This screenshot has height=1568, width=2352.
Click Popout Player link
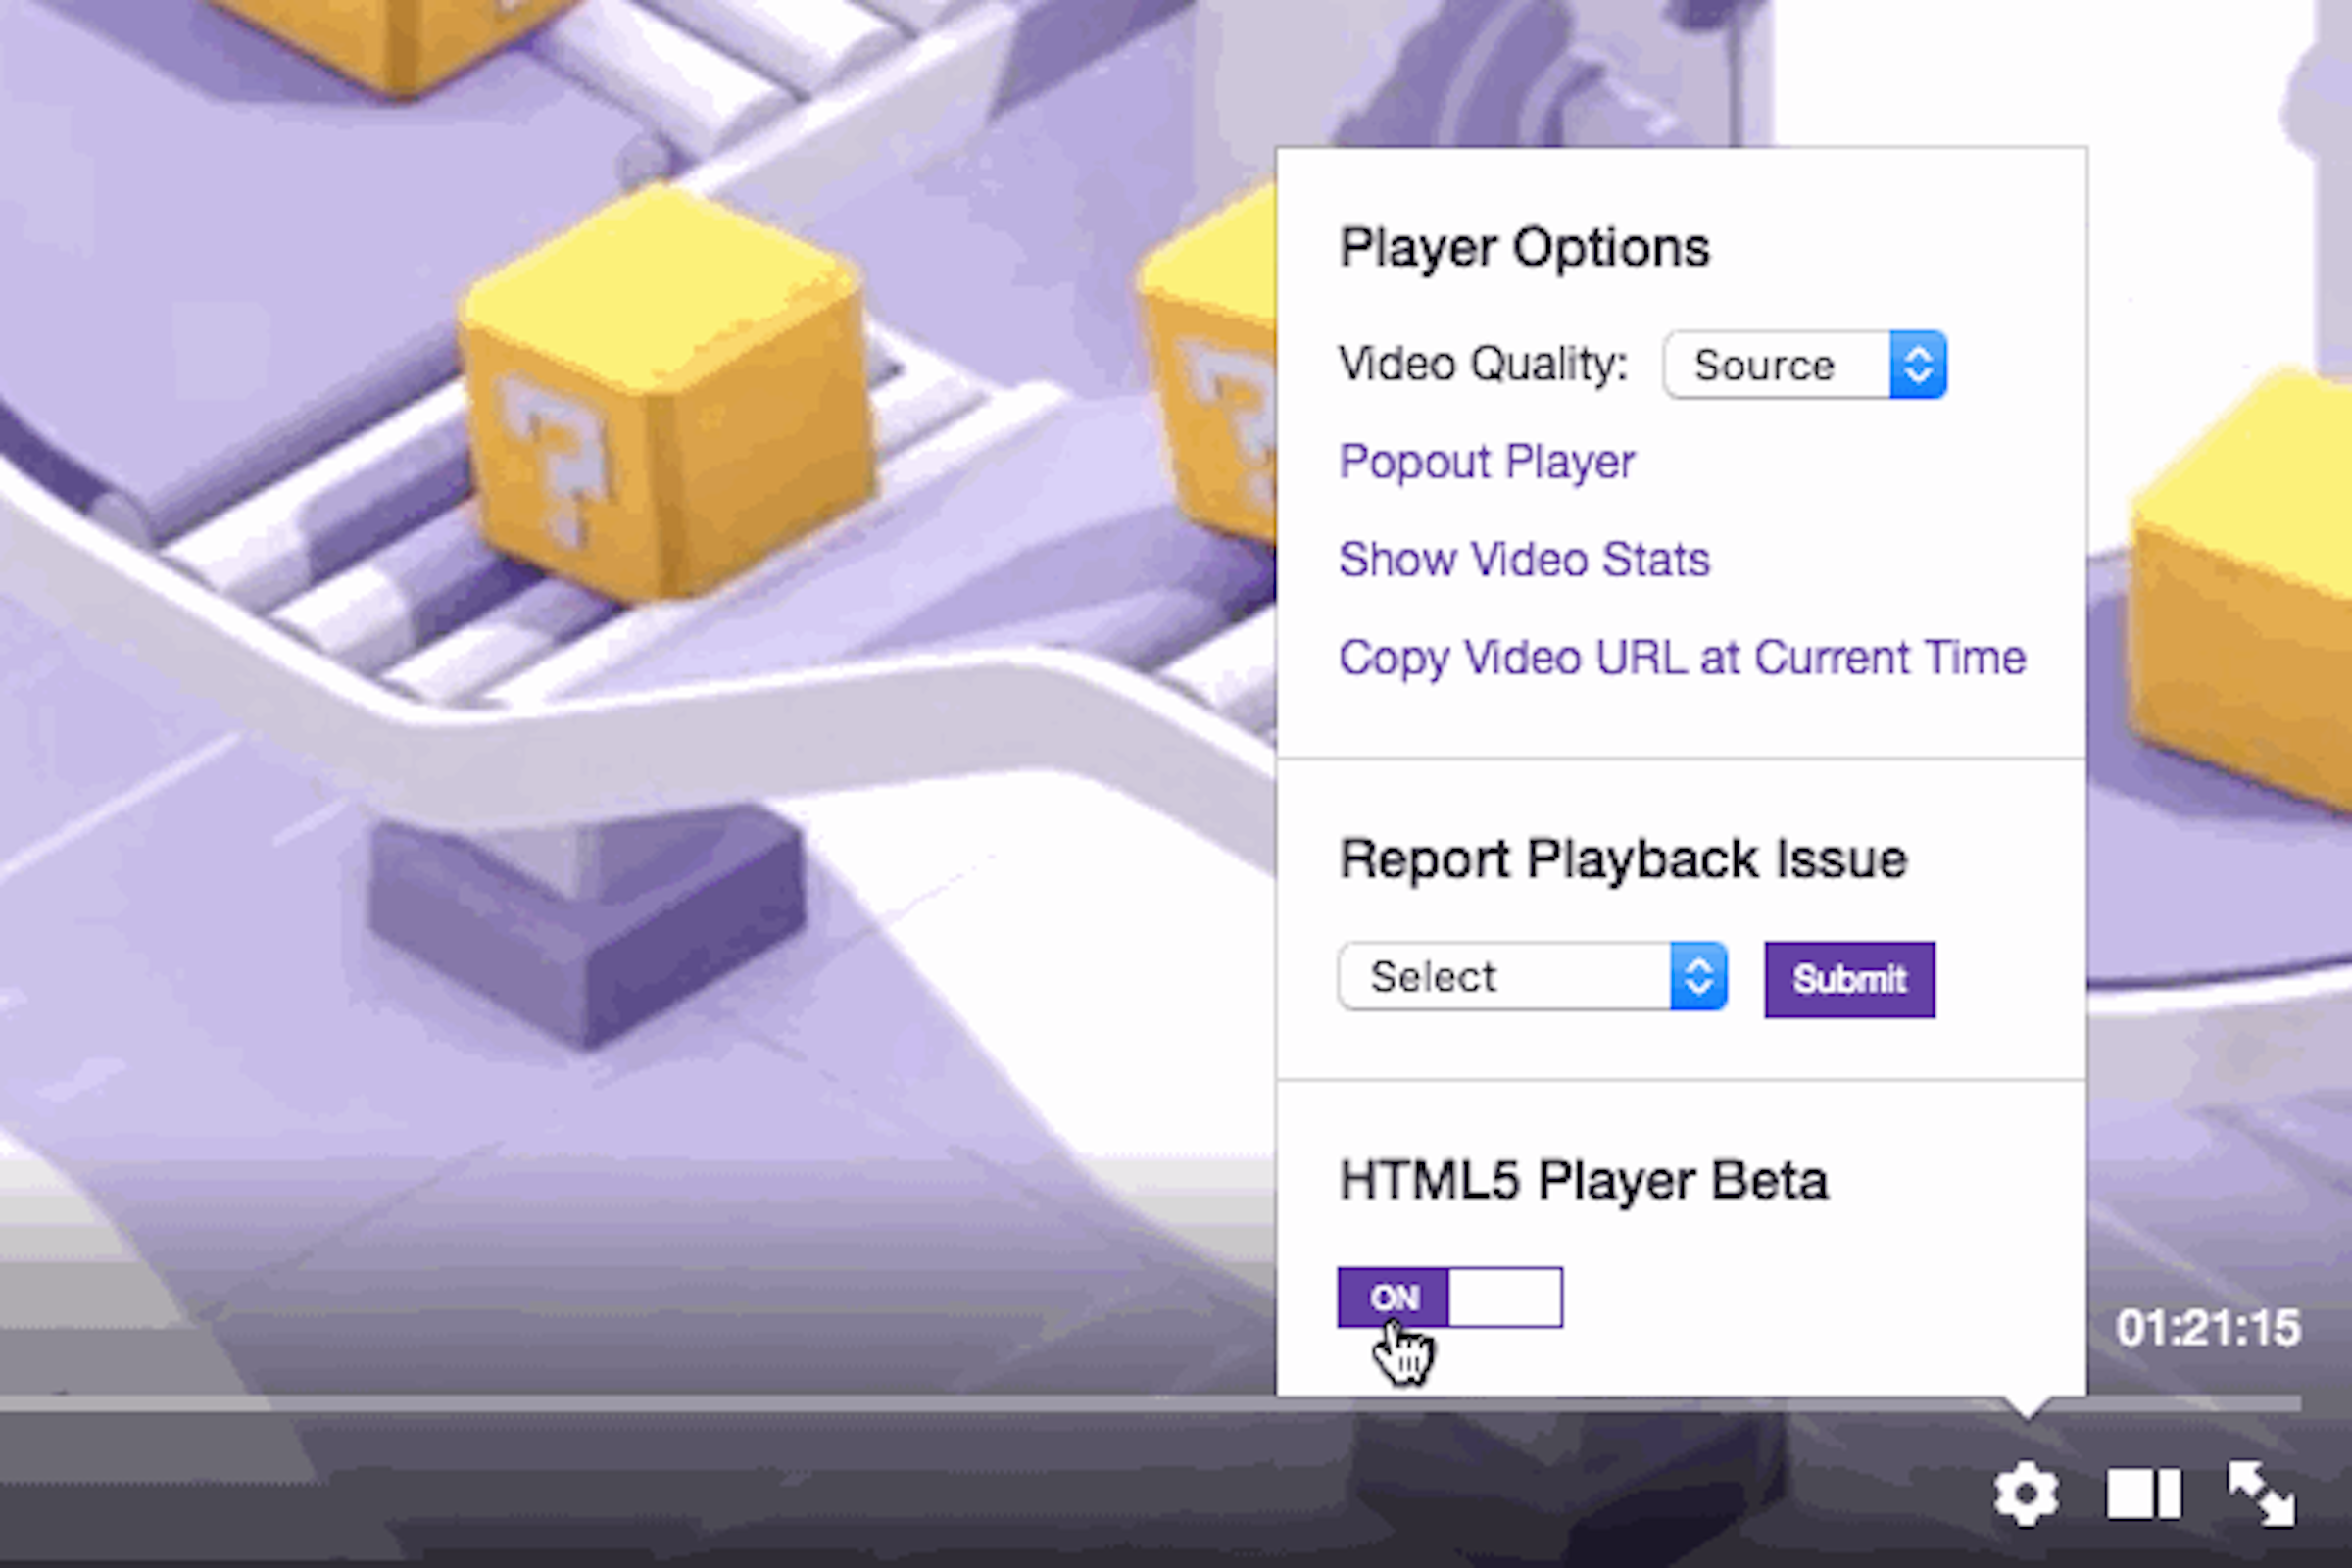coord(1488,461)
